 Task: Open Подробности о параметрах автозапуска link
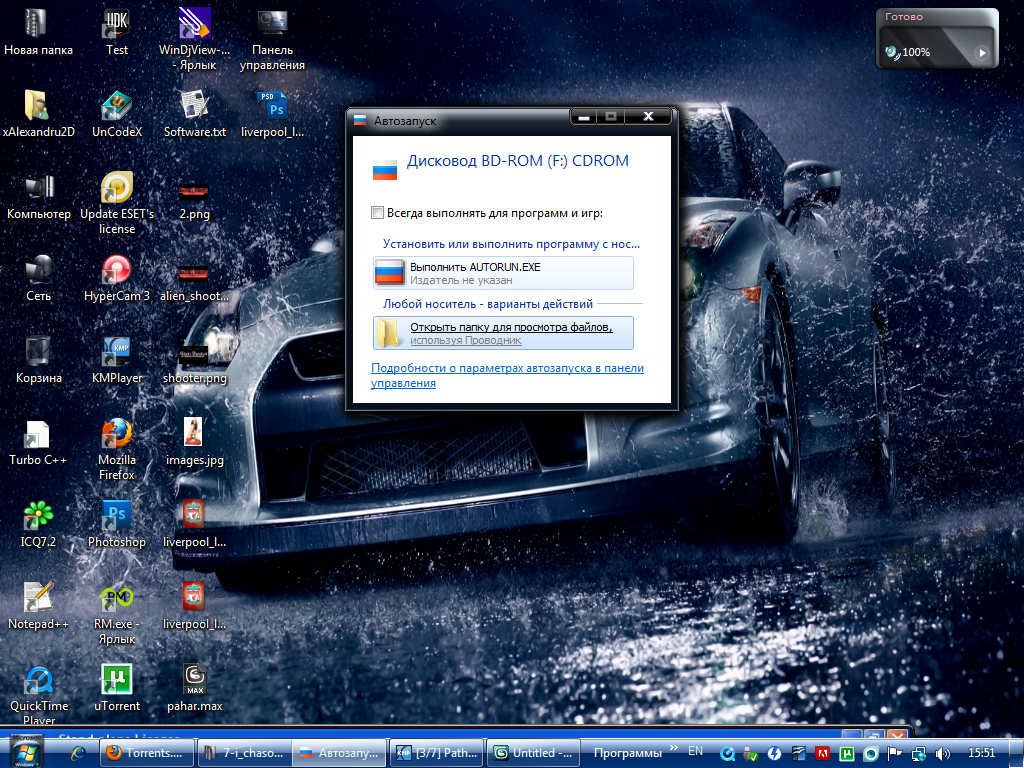[x=507, y=376]
